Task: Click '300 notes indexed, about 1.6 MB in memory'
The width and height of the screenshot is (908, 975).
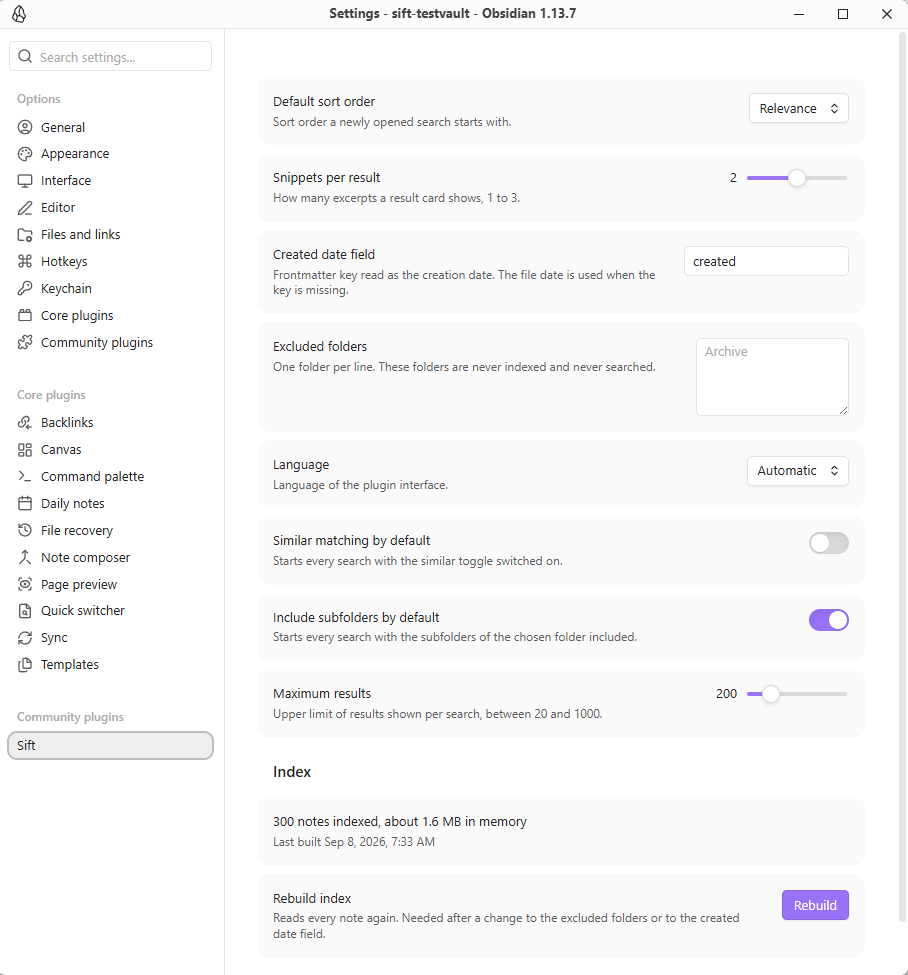Action: coord(400,821)
